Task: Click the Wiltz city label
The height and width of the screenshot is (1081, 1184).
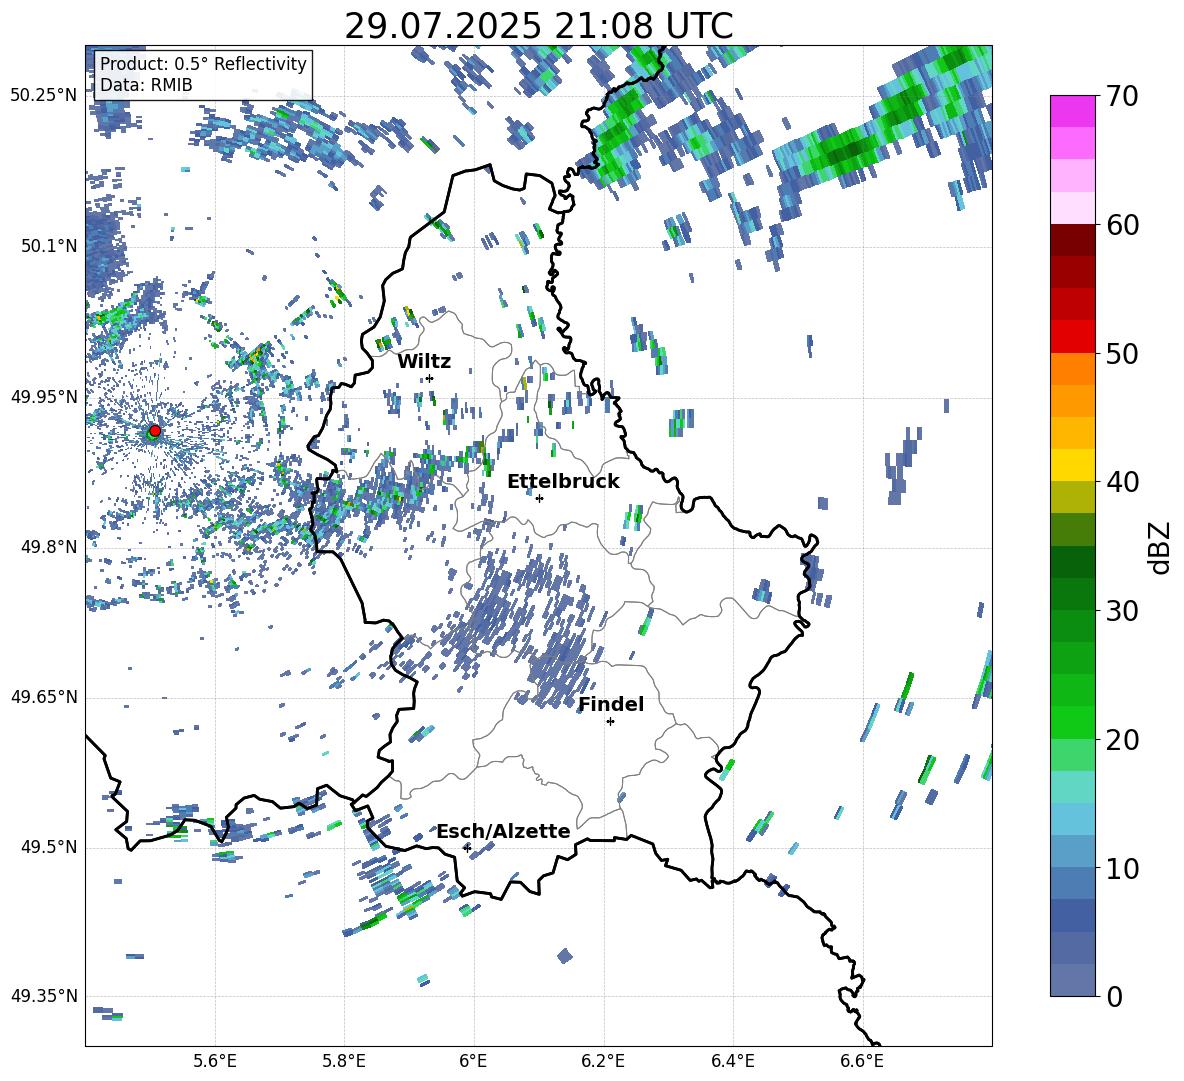Action: (x=424, y=362)
